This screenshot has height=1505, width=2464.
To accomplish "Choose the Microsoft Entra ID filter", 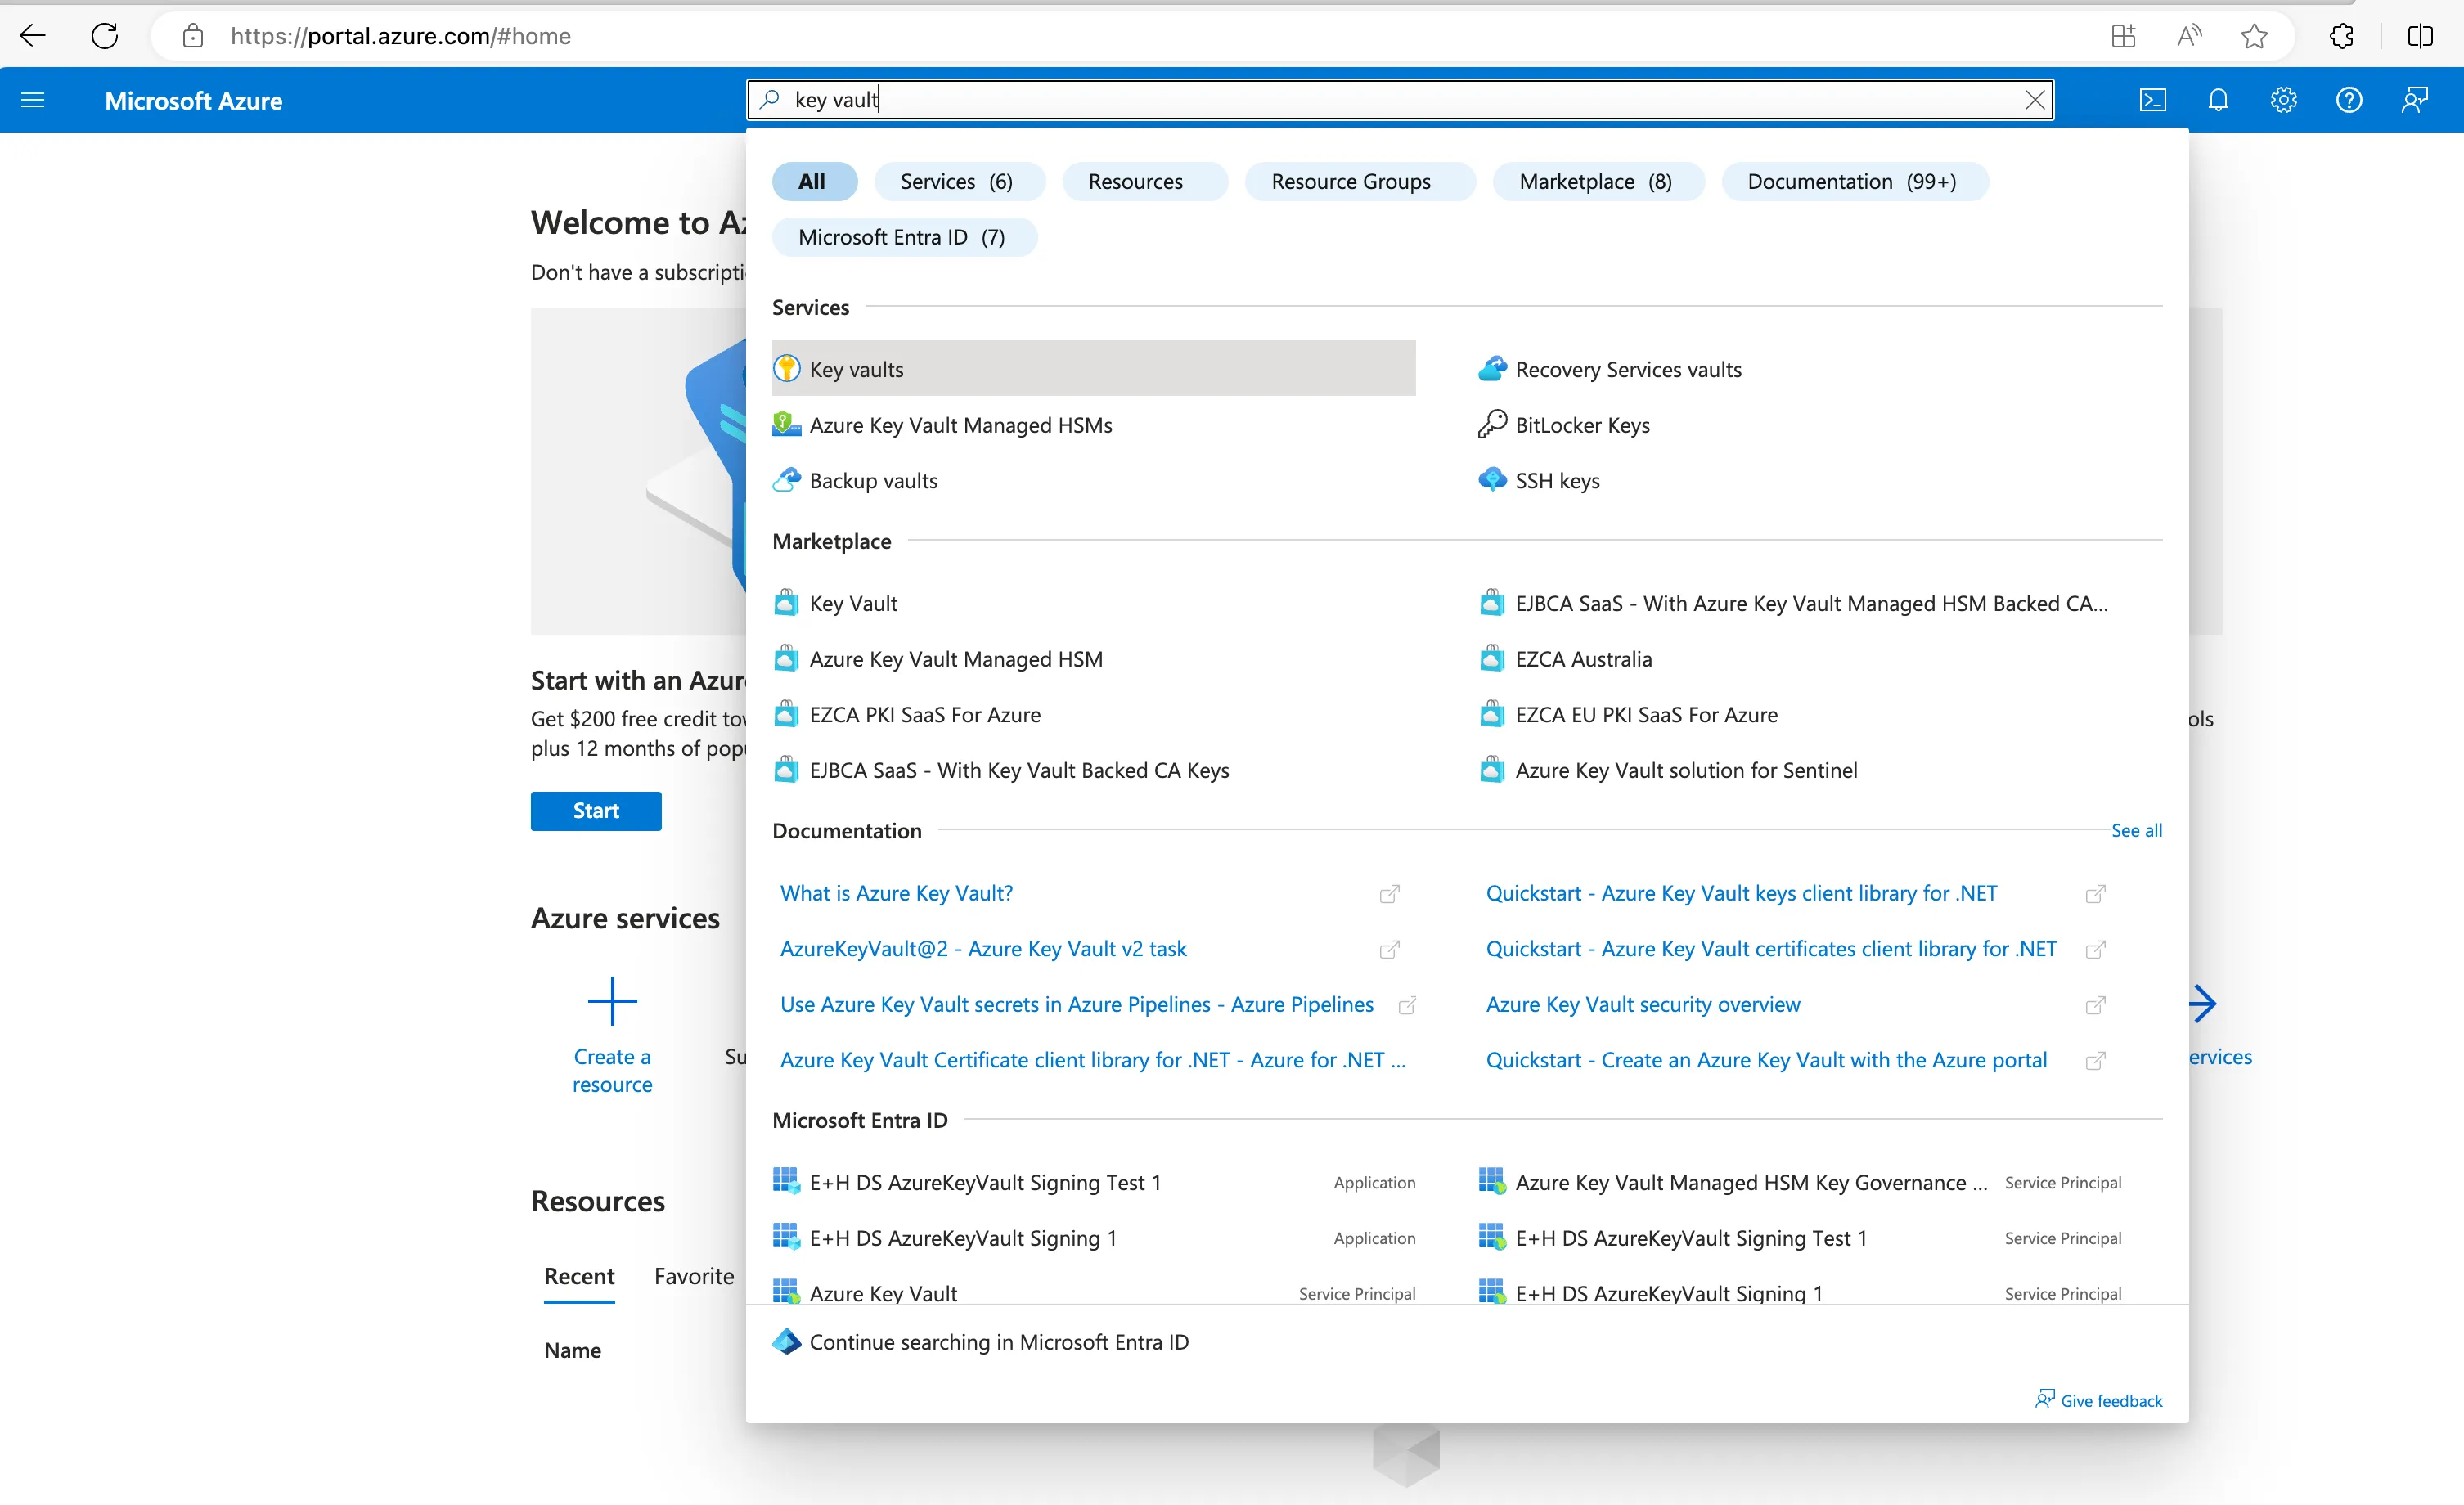I will 902,237.
